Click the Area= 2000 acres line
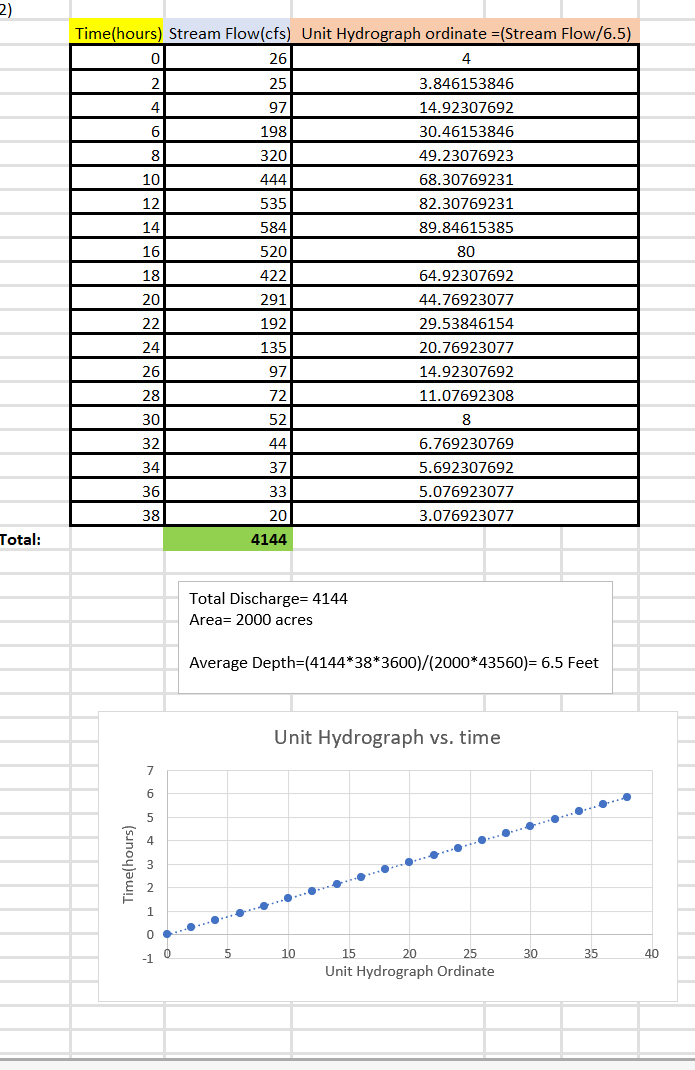Image resolution: width=695 pixels, height=1070 pixels. [x=251, y=620]
